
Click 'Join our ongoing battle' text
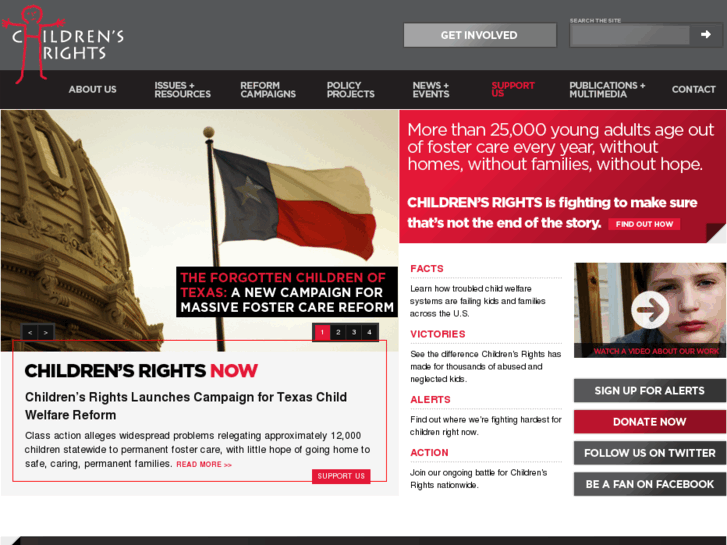tap(478, 479)
